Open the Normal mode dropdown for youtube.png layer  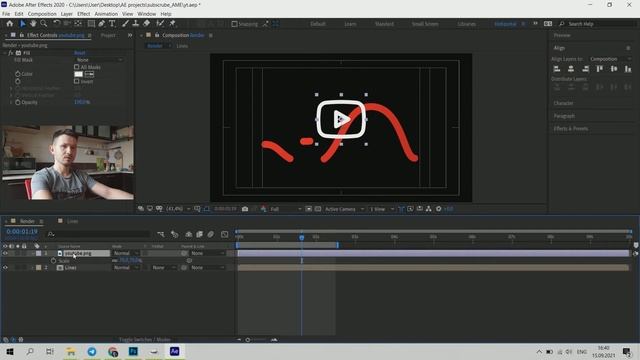coord(126,253)
